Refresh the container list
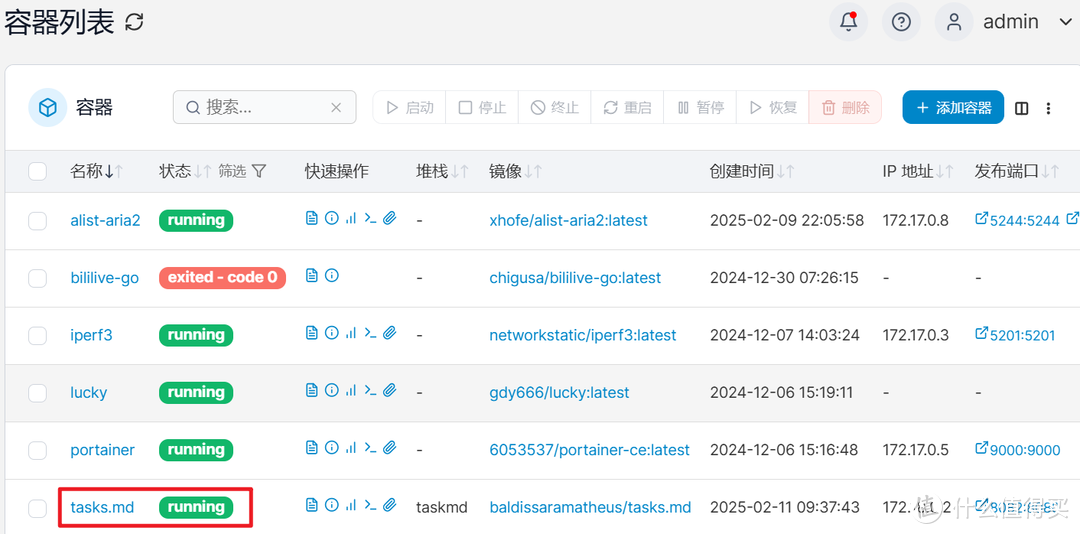 [x=134, y=23]
